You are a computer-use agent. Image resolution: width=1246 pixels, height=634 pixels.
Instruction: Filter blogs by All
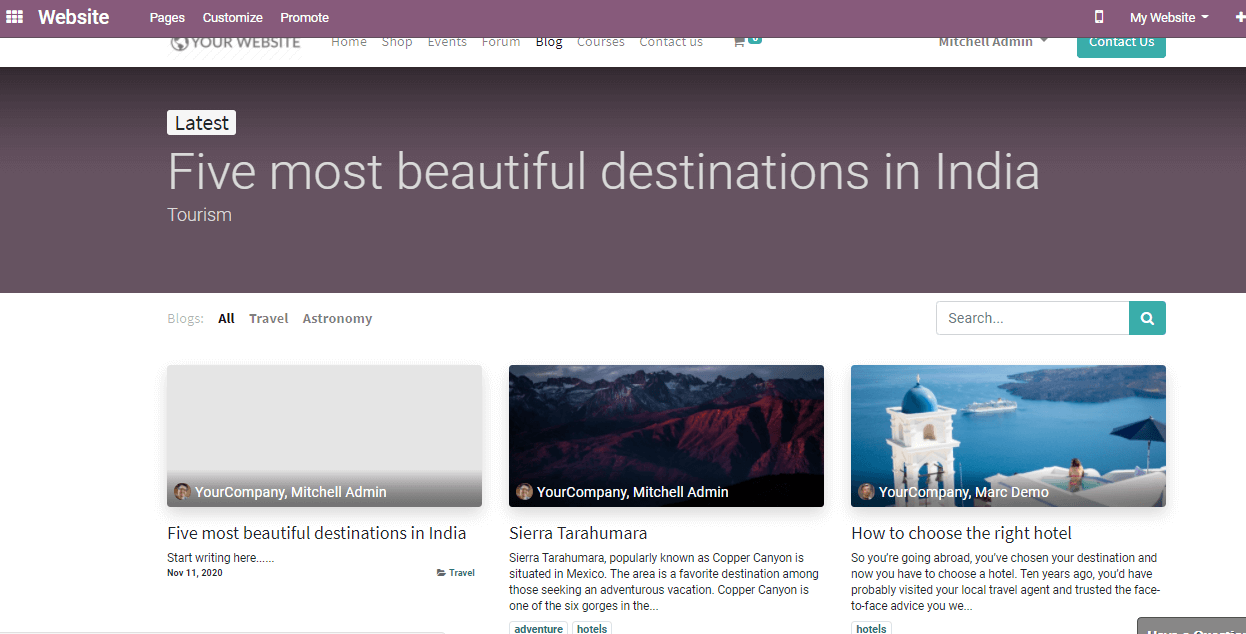226,318
